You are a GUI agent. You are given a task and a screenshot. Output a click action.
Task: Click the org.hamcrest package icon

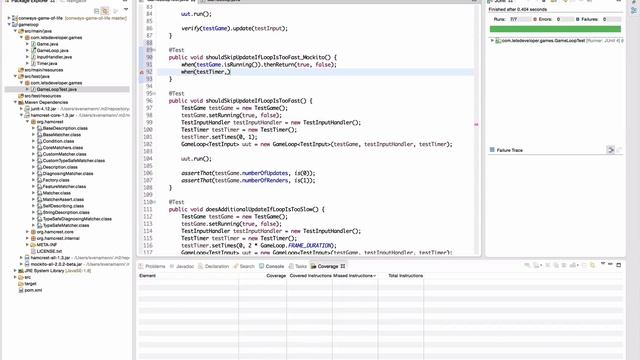33,122
